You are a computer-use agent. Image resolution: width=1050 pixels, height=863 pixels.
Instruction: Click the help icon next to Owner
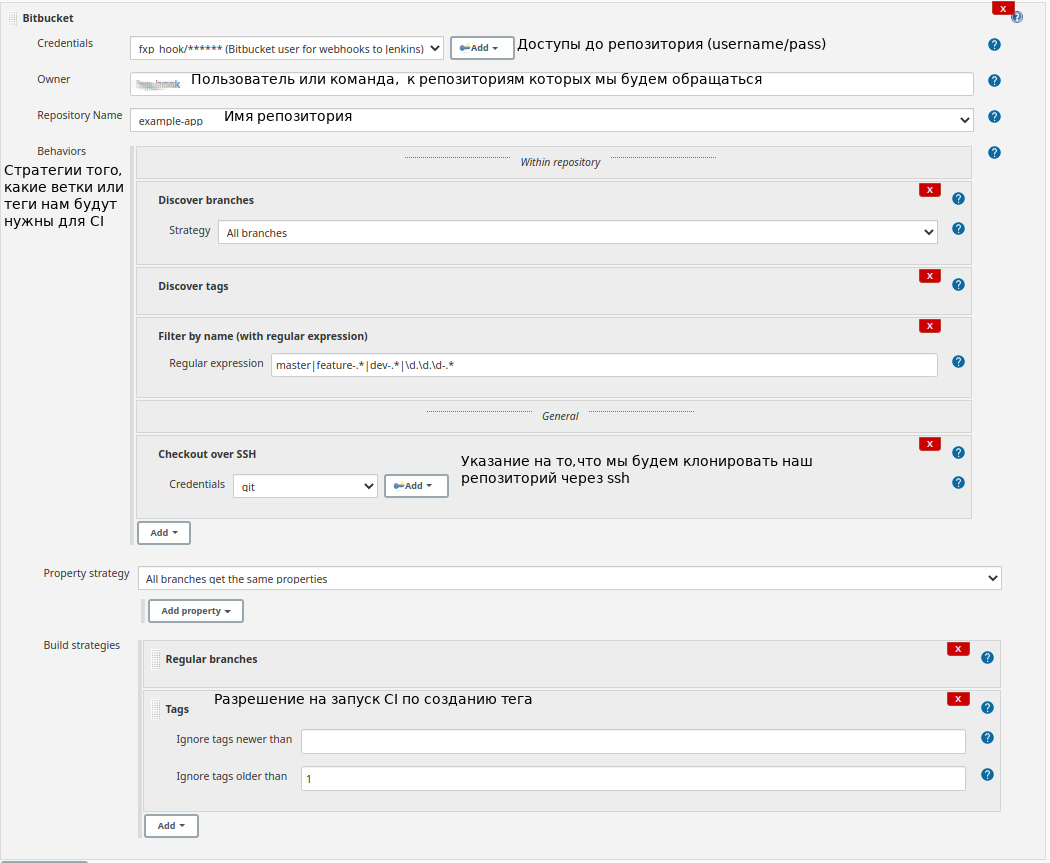click(x=994, y=80)
